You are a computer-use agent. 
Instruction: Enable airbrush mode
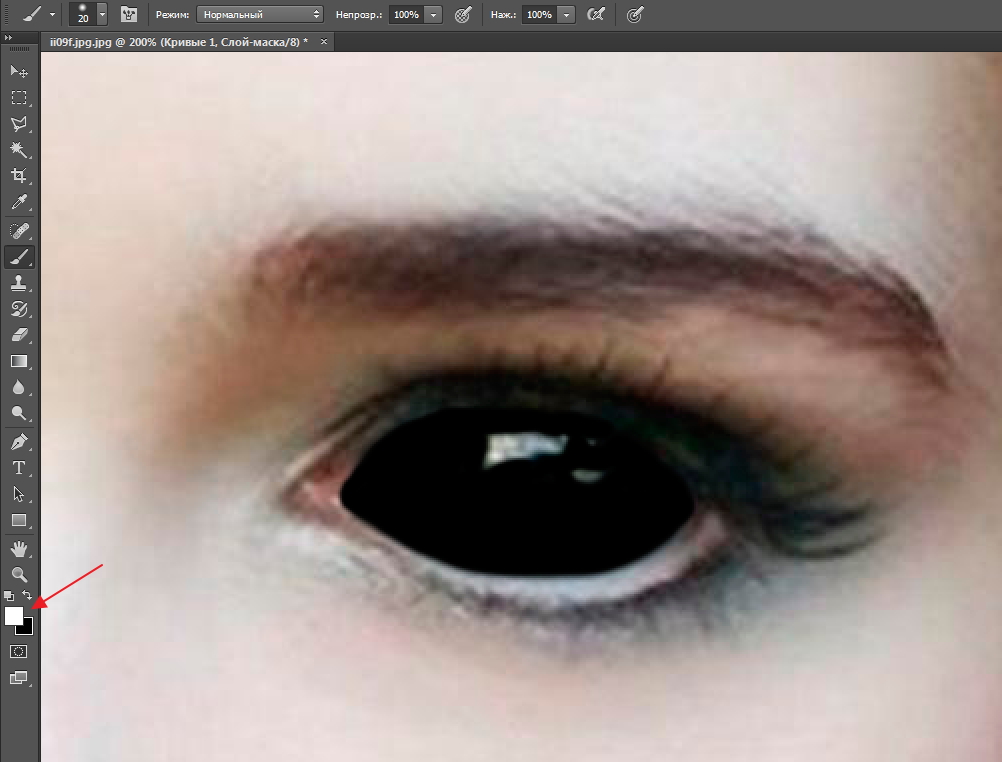tap(596, 14)
